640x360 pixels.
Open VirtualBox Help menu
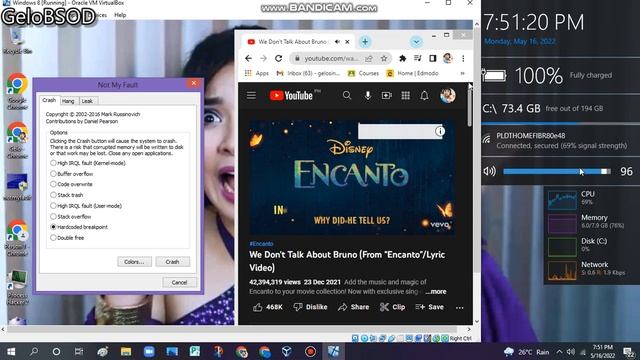[120, 15]
